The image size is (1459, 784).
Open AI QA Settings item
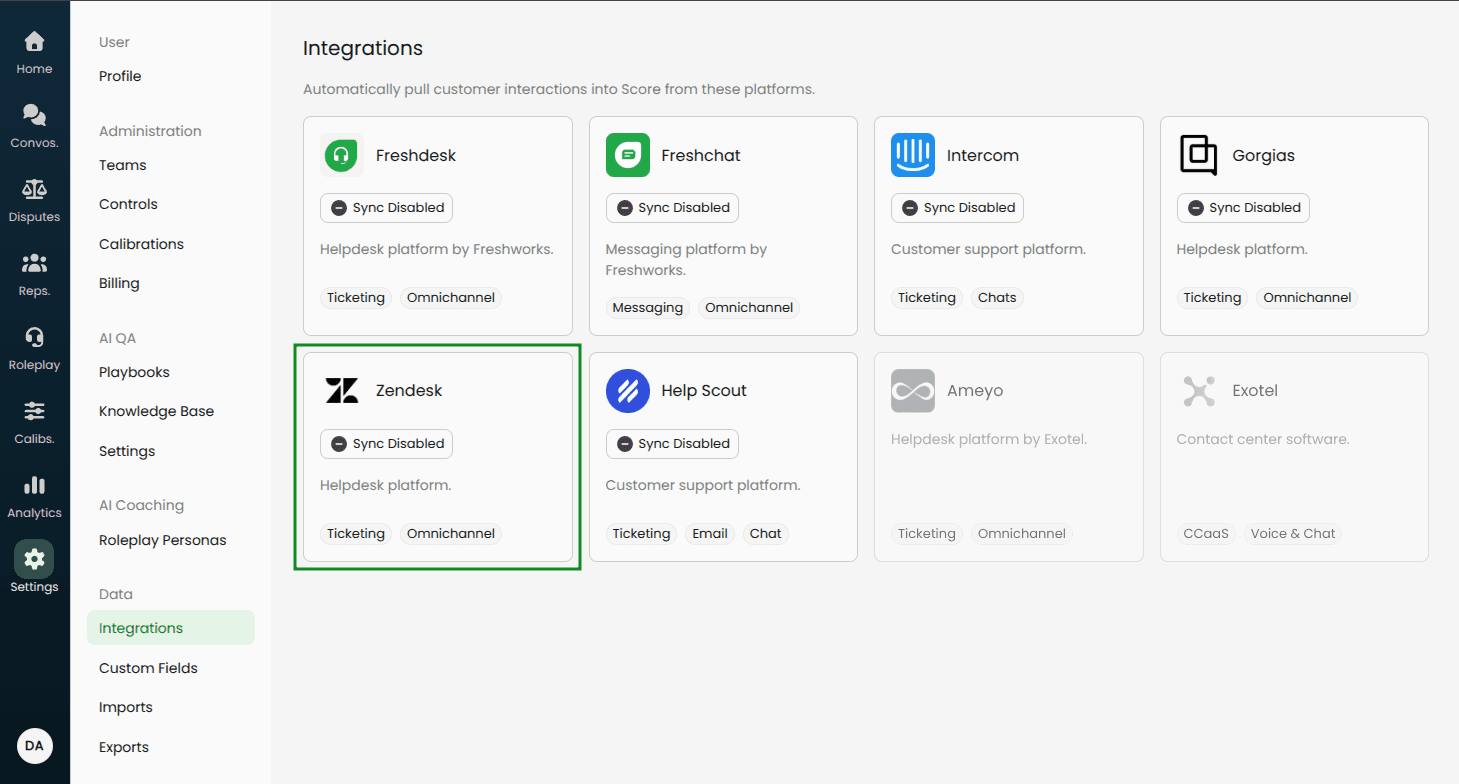click(127, 451)
